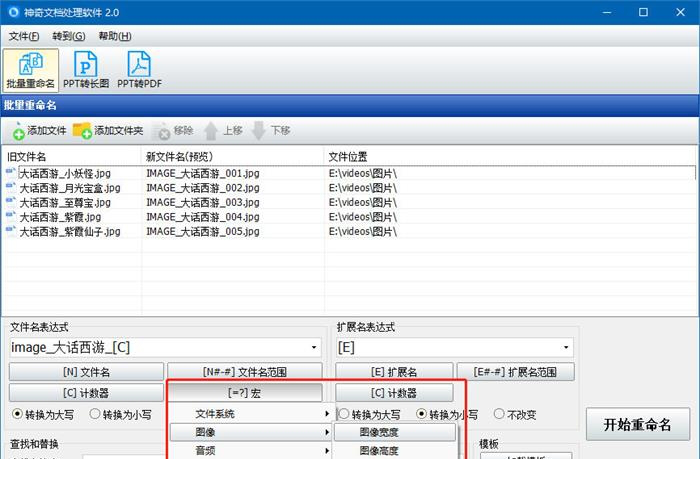700x477 pixels.
Task: Open the PPT转长图 tool
Action: 86,70
